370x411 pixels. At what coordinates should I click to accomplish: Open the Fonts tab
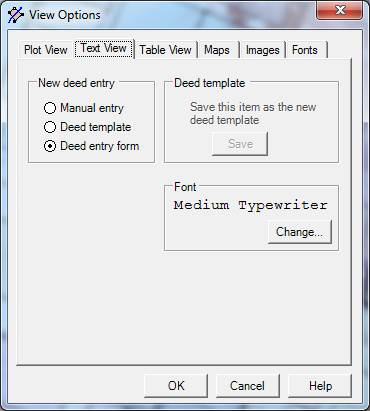(x=305, y=50)
